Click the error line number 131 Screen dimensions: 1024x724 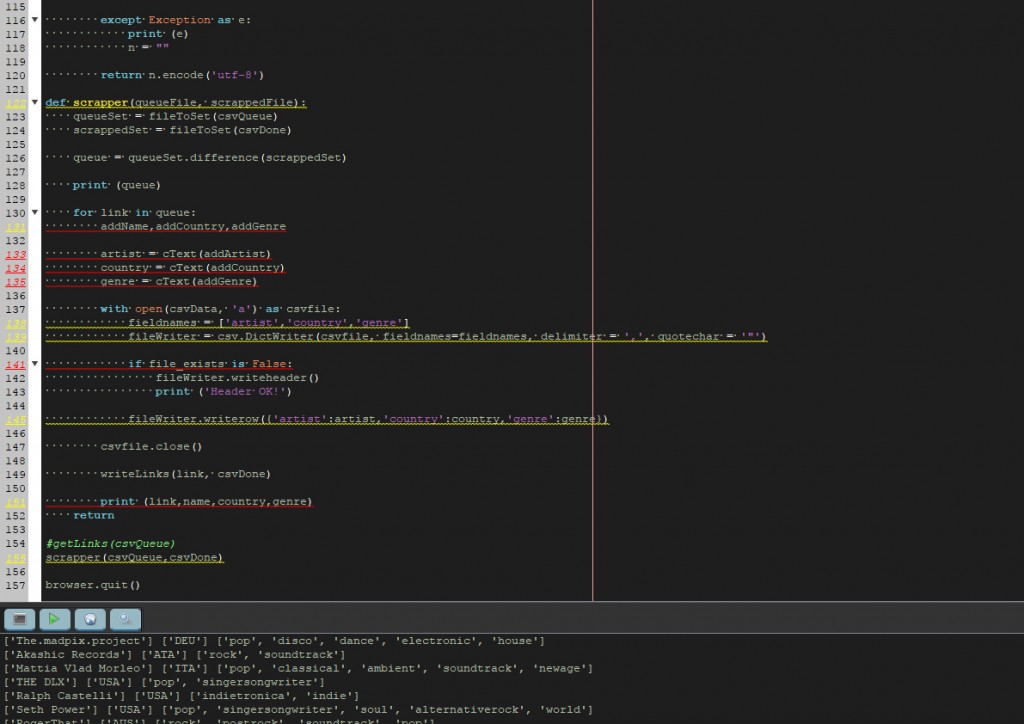[x=15, y=227]
